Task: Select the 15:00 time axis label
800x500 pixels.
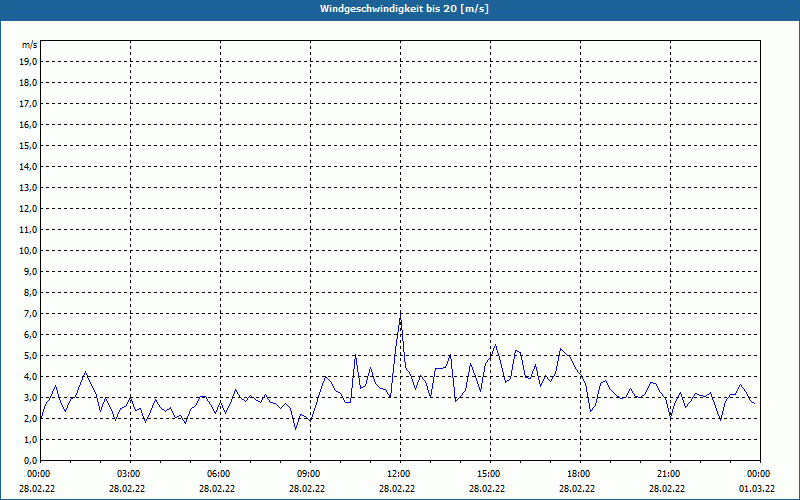Action: [489, 474]
